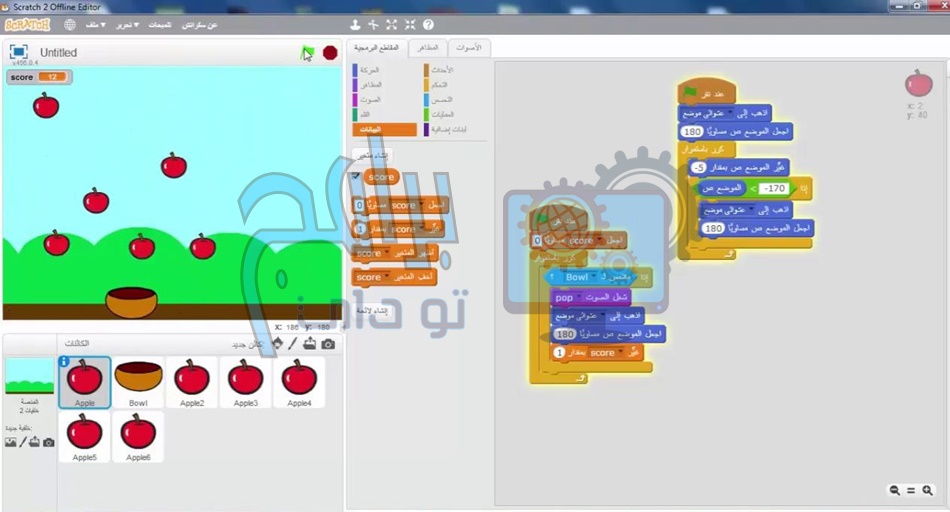
Task: Select the Duplicate stamp tool in the toolbar
Action: pos(355,24)
